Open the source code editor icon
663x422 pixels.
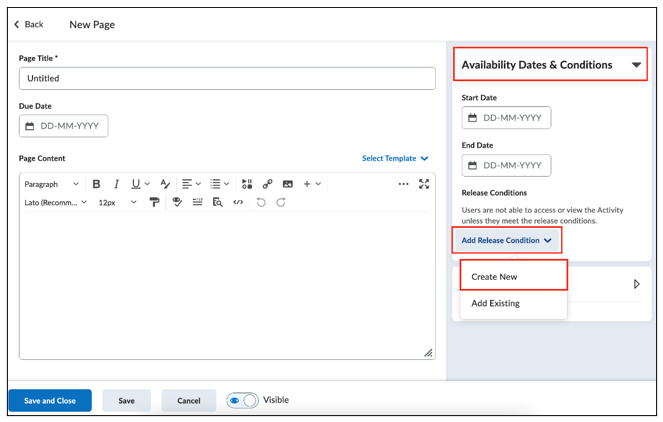coord(238,202)
